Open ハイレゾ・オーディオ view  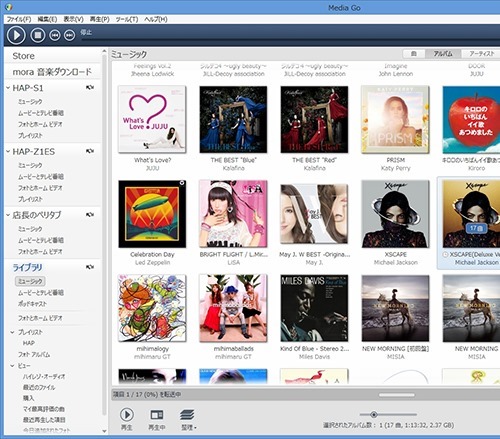point(44,377)
